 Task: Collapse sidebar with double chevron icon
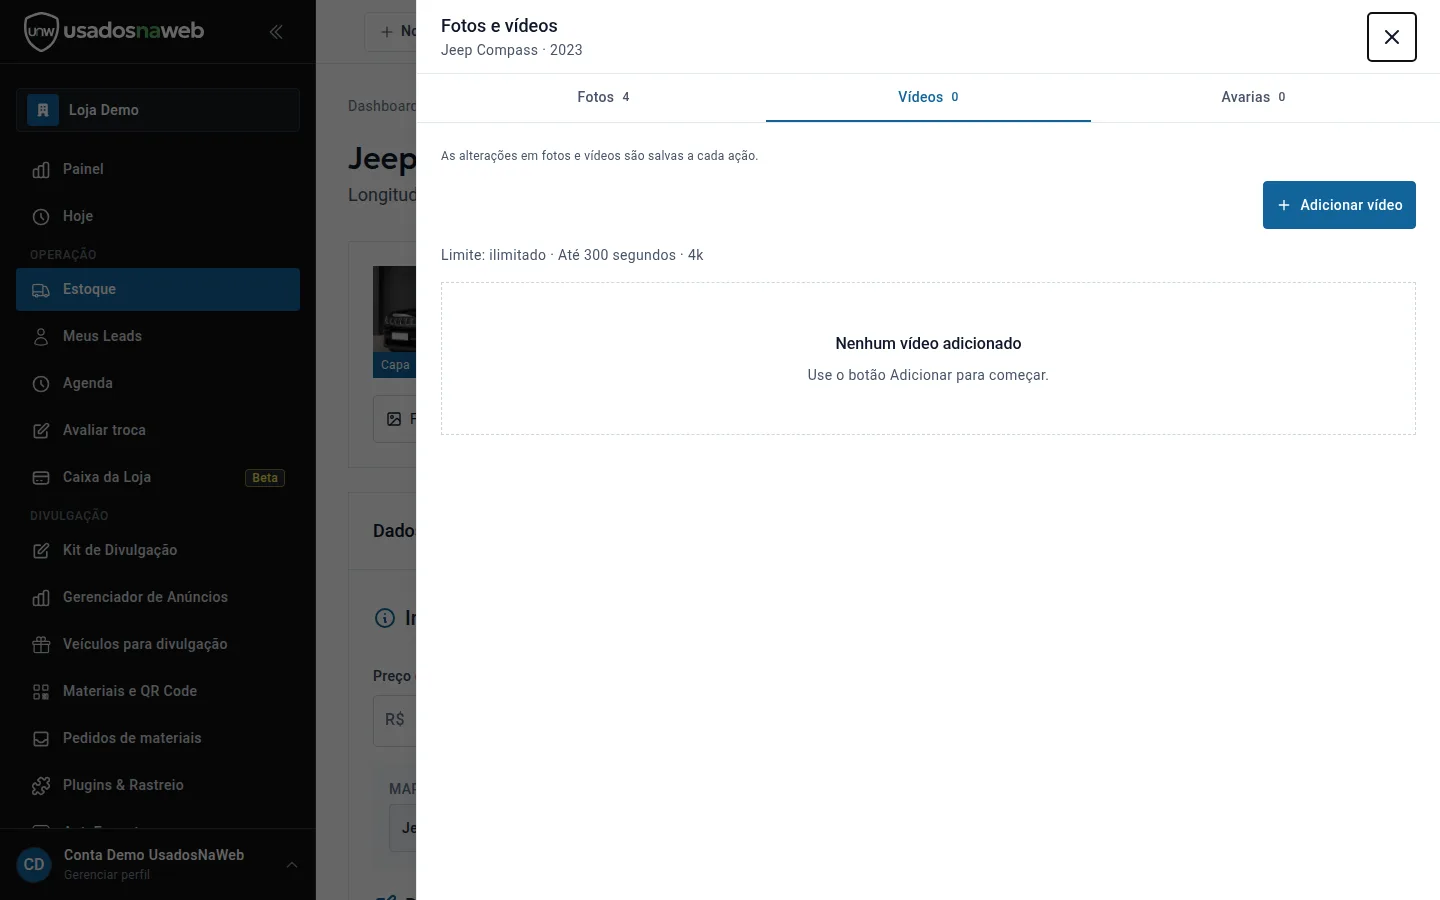[x=276, y=32]
